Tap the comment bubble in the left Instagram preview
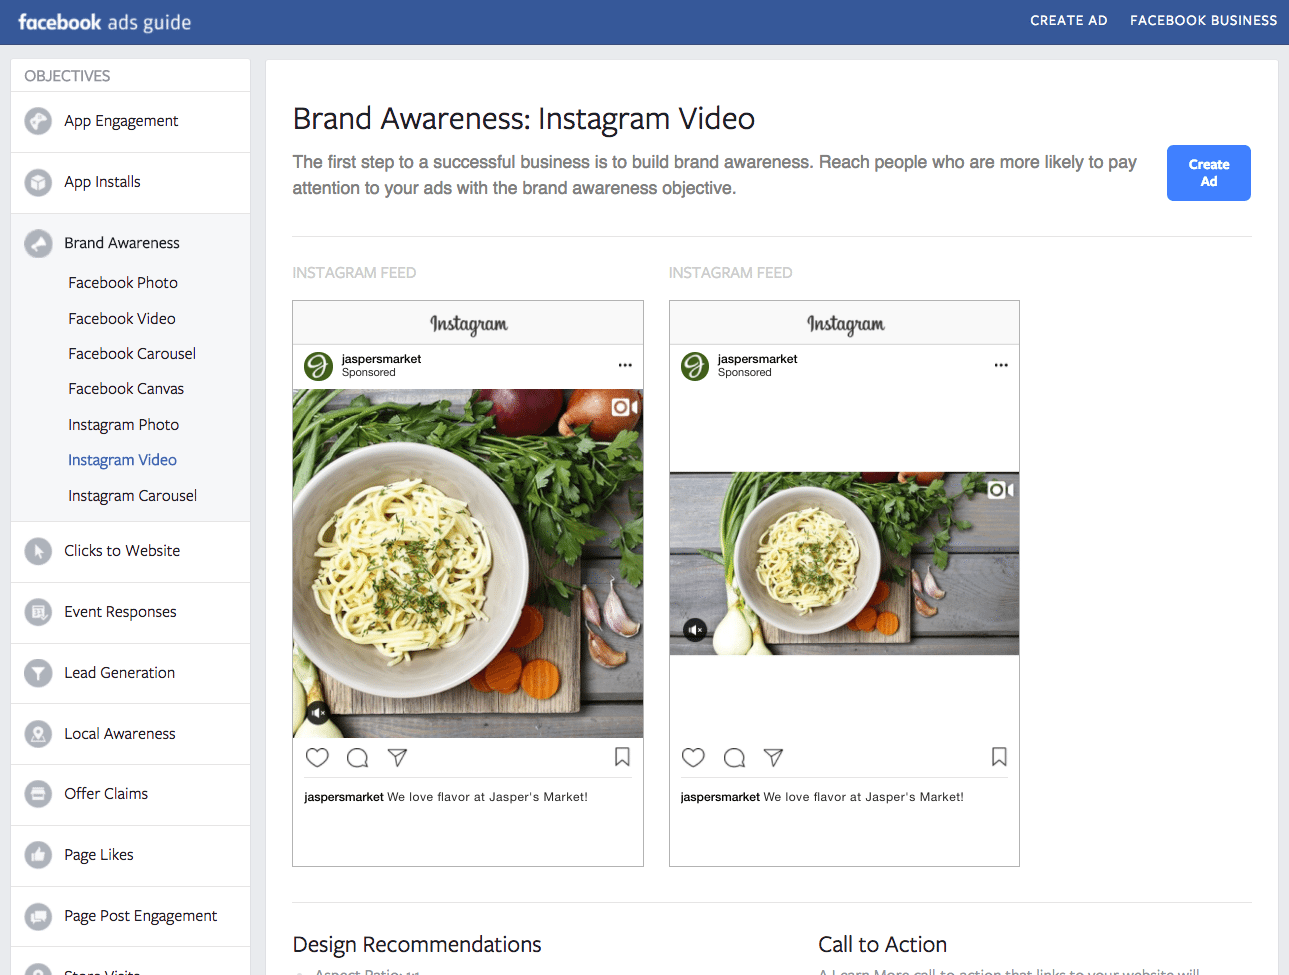The image size is (1289, 975). coord(357,757)
